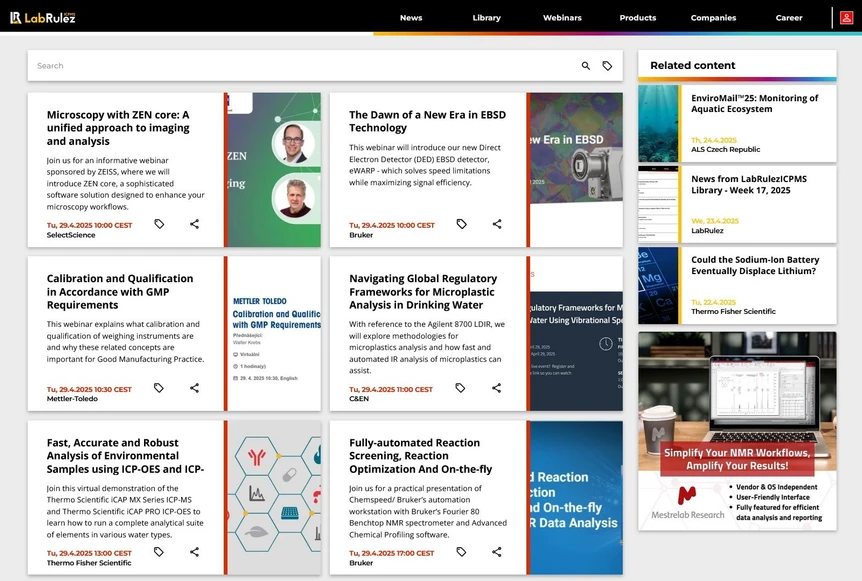Open News from LabRulezICPMS Library Week 17
Screen dimensions: 862x581
749,185
